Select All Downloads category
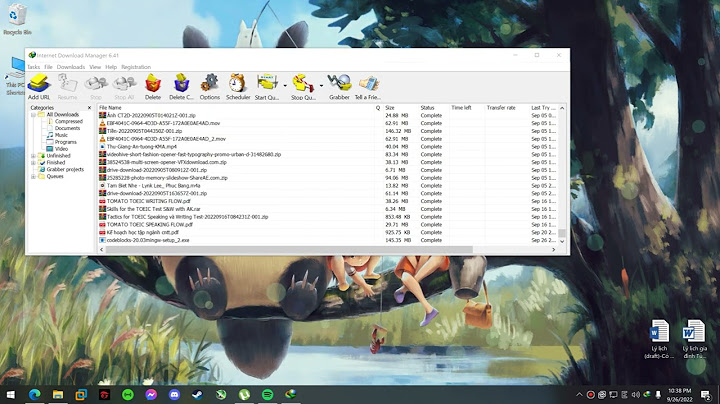The width and height of the screenshot is (720, 404). point(62,114)
